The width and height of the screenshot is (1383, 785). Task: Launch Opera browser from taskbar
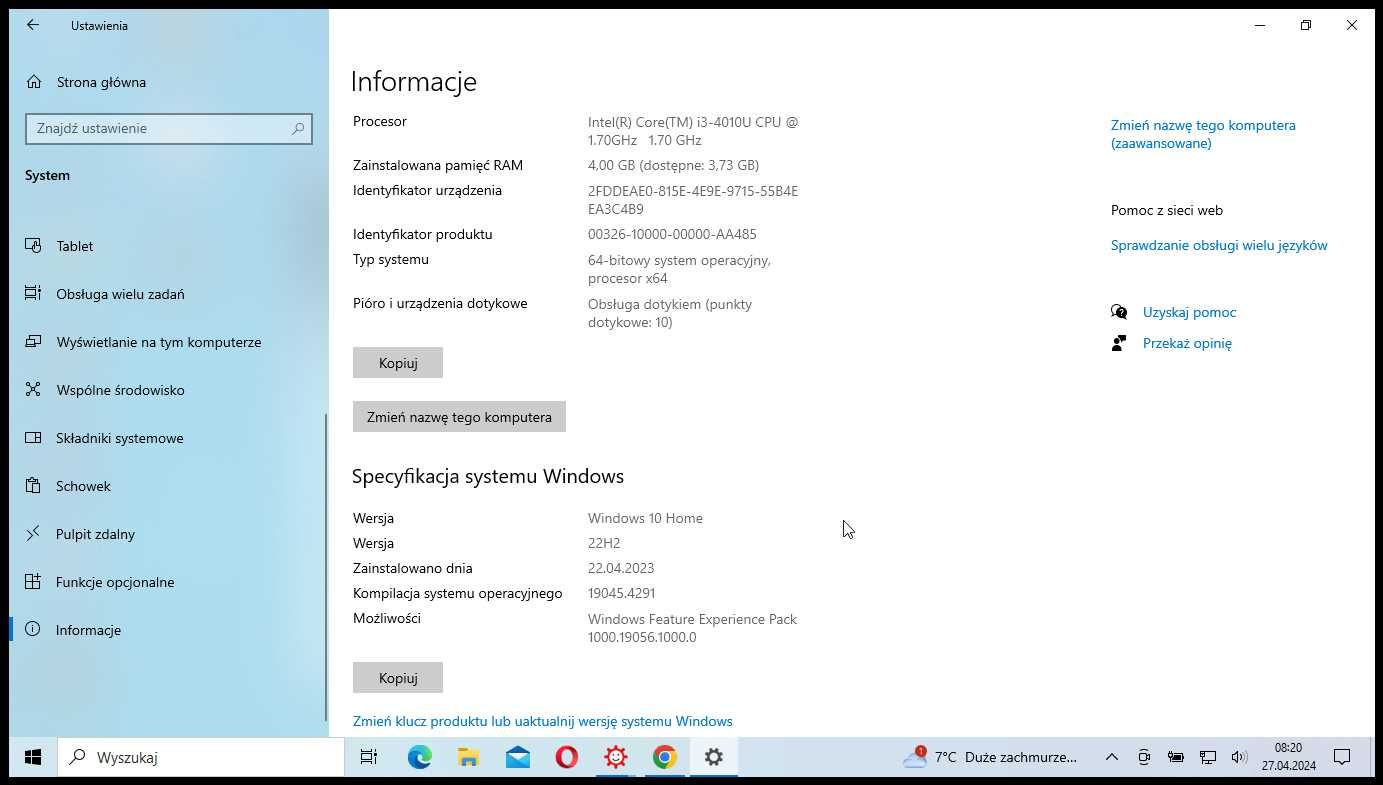point(566,757)
